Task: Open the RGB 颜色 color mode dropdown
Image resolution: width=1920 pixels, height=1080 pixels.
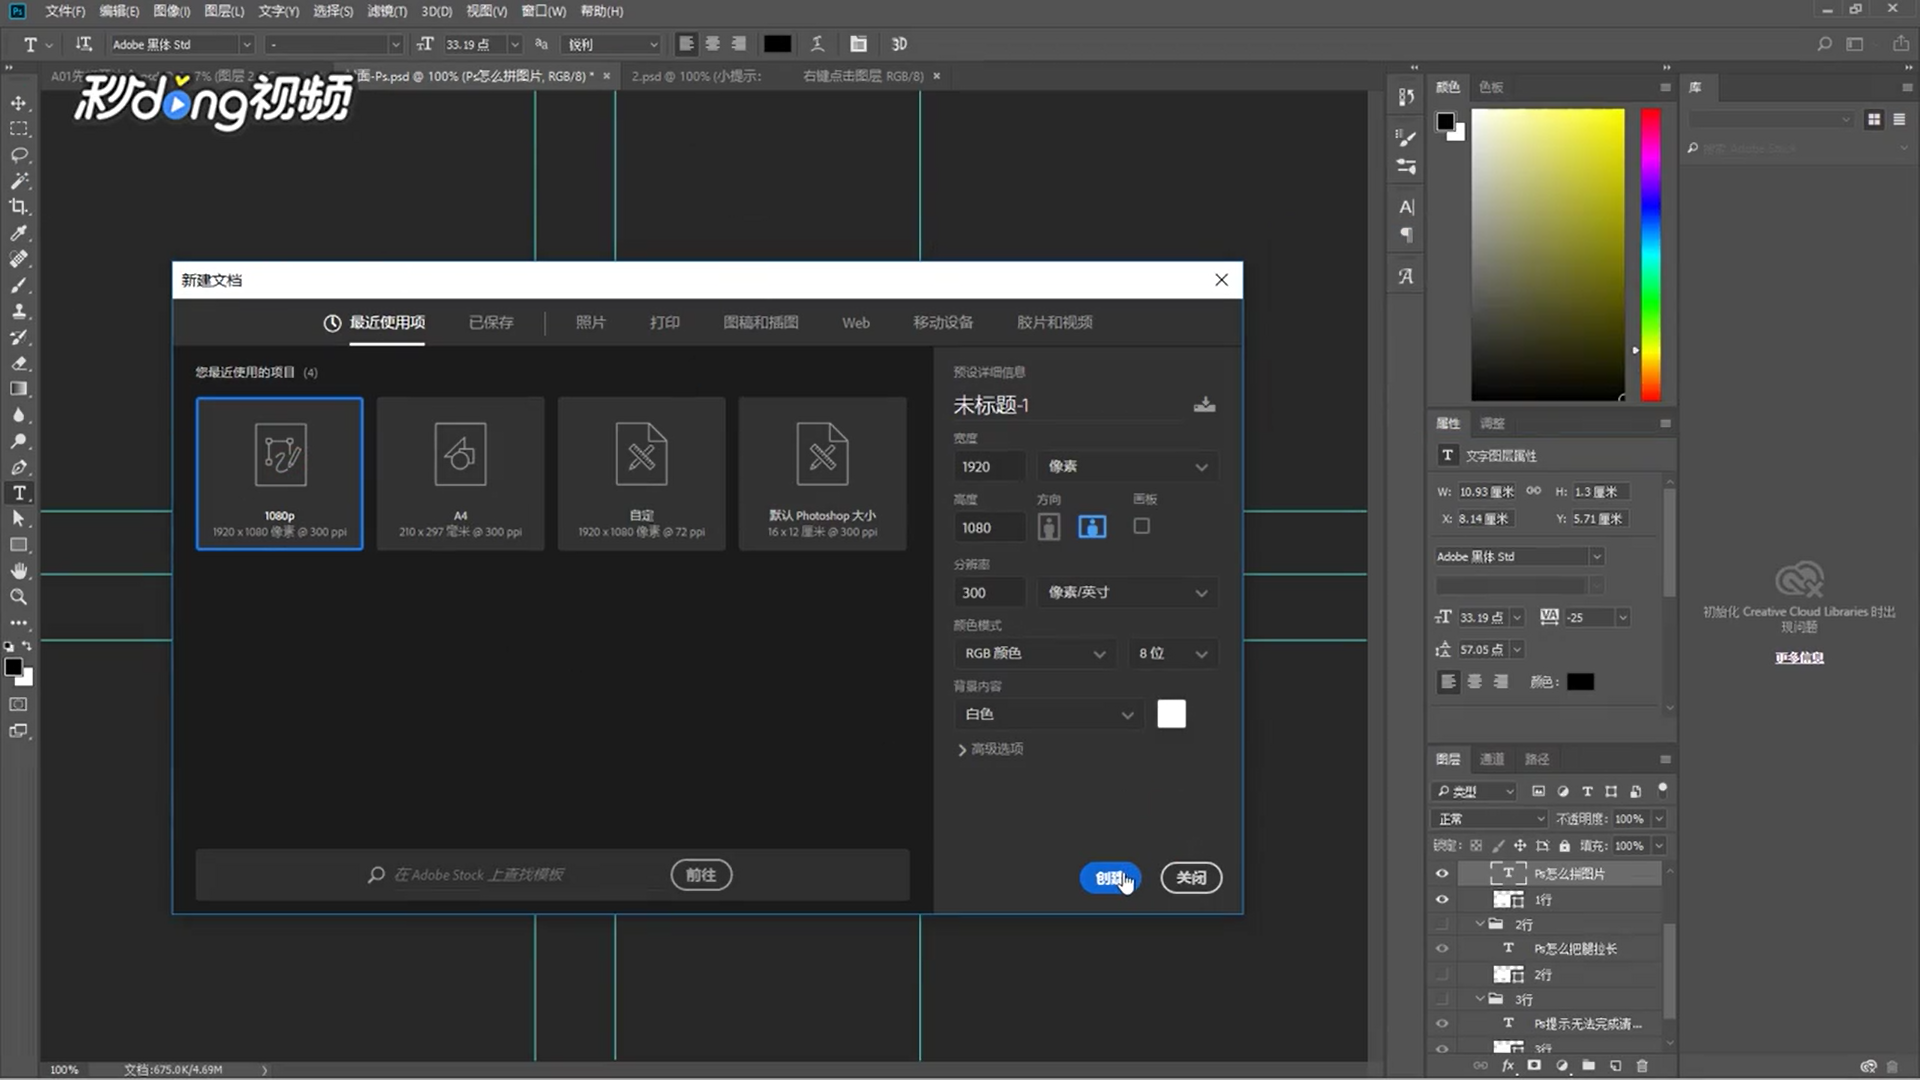Action: [1033, 654]
